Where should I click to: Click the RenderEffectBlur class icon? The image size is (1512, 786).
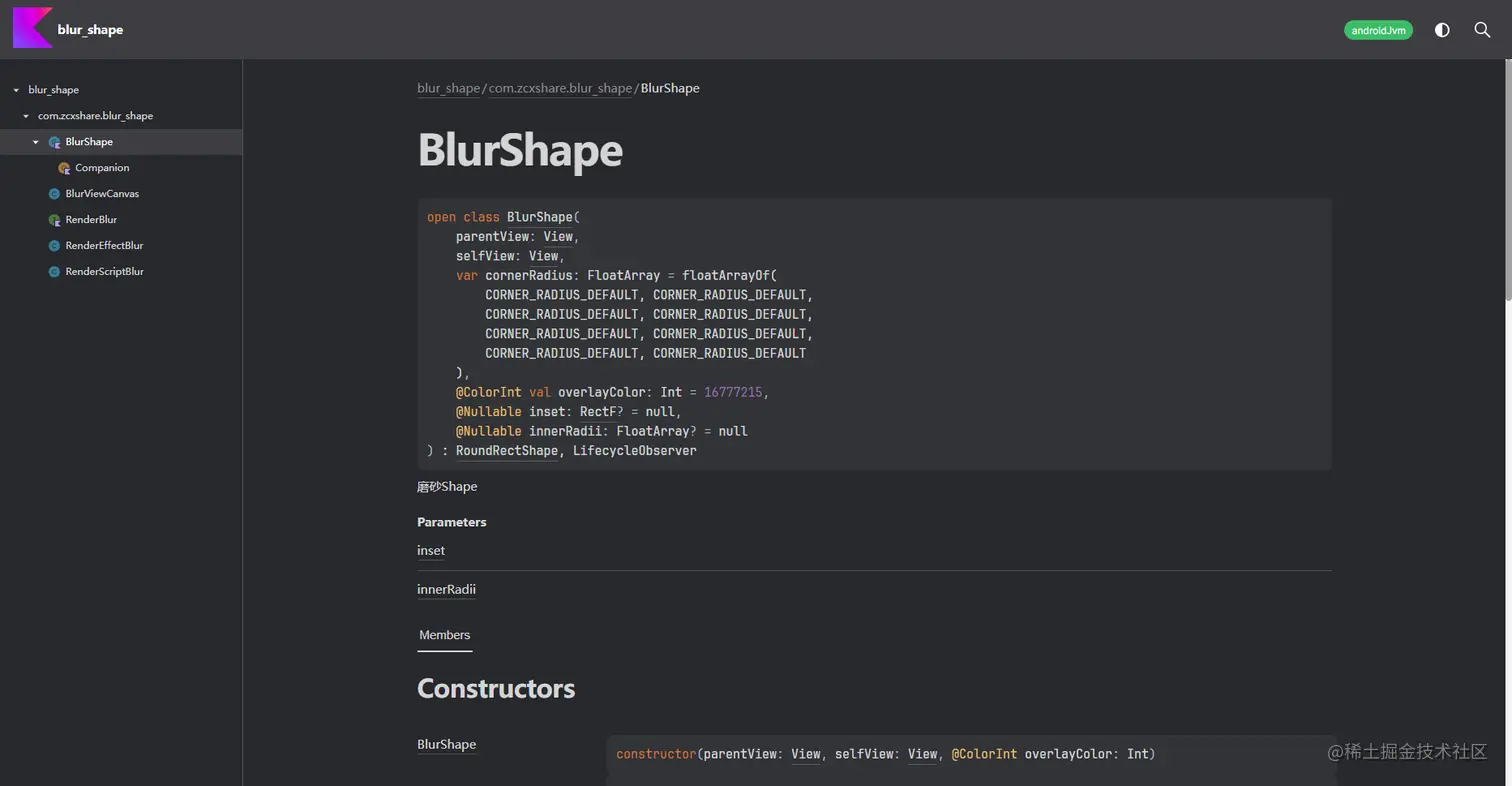tap(52, 245)
